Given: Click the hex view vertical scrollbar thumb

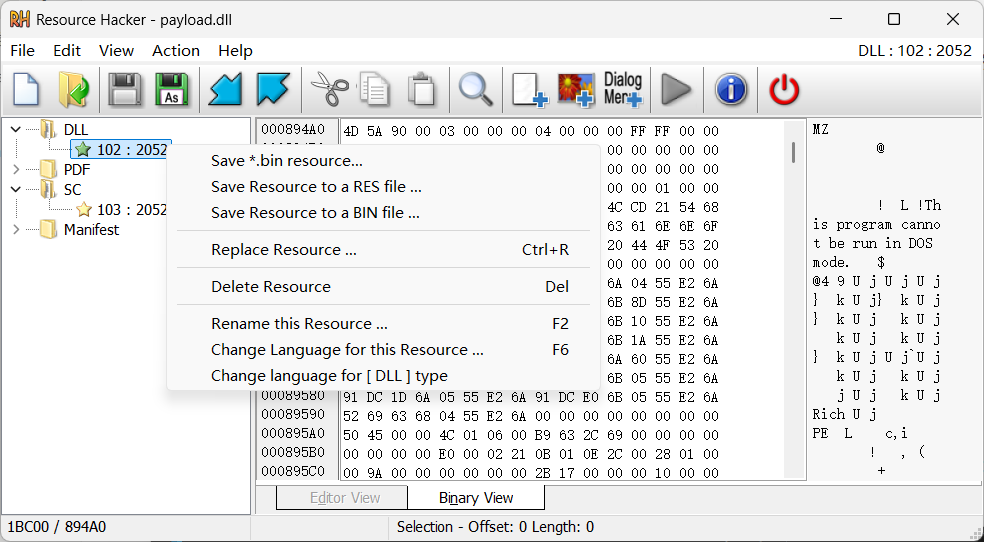Looking at the screenshot, I should 794,152.
